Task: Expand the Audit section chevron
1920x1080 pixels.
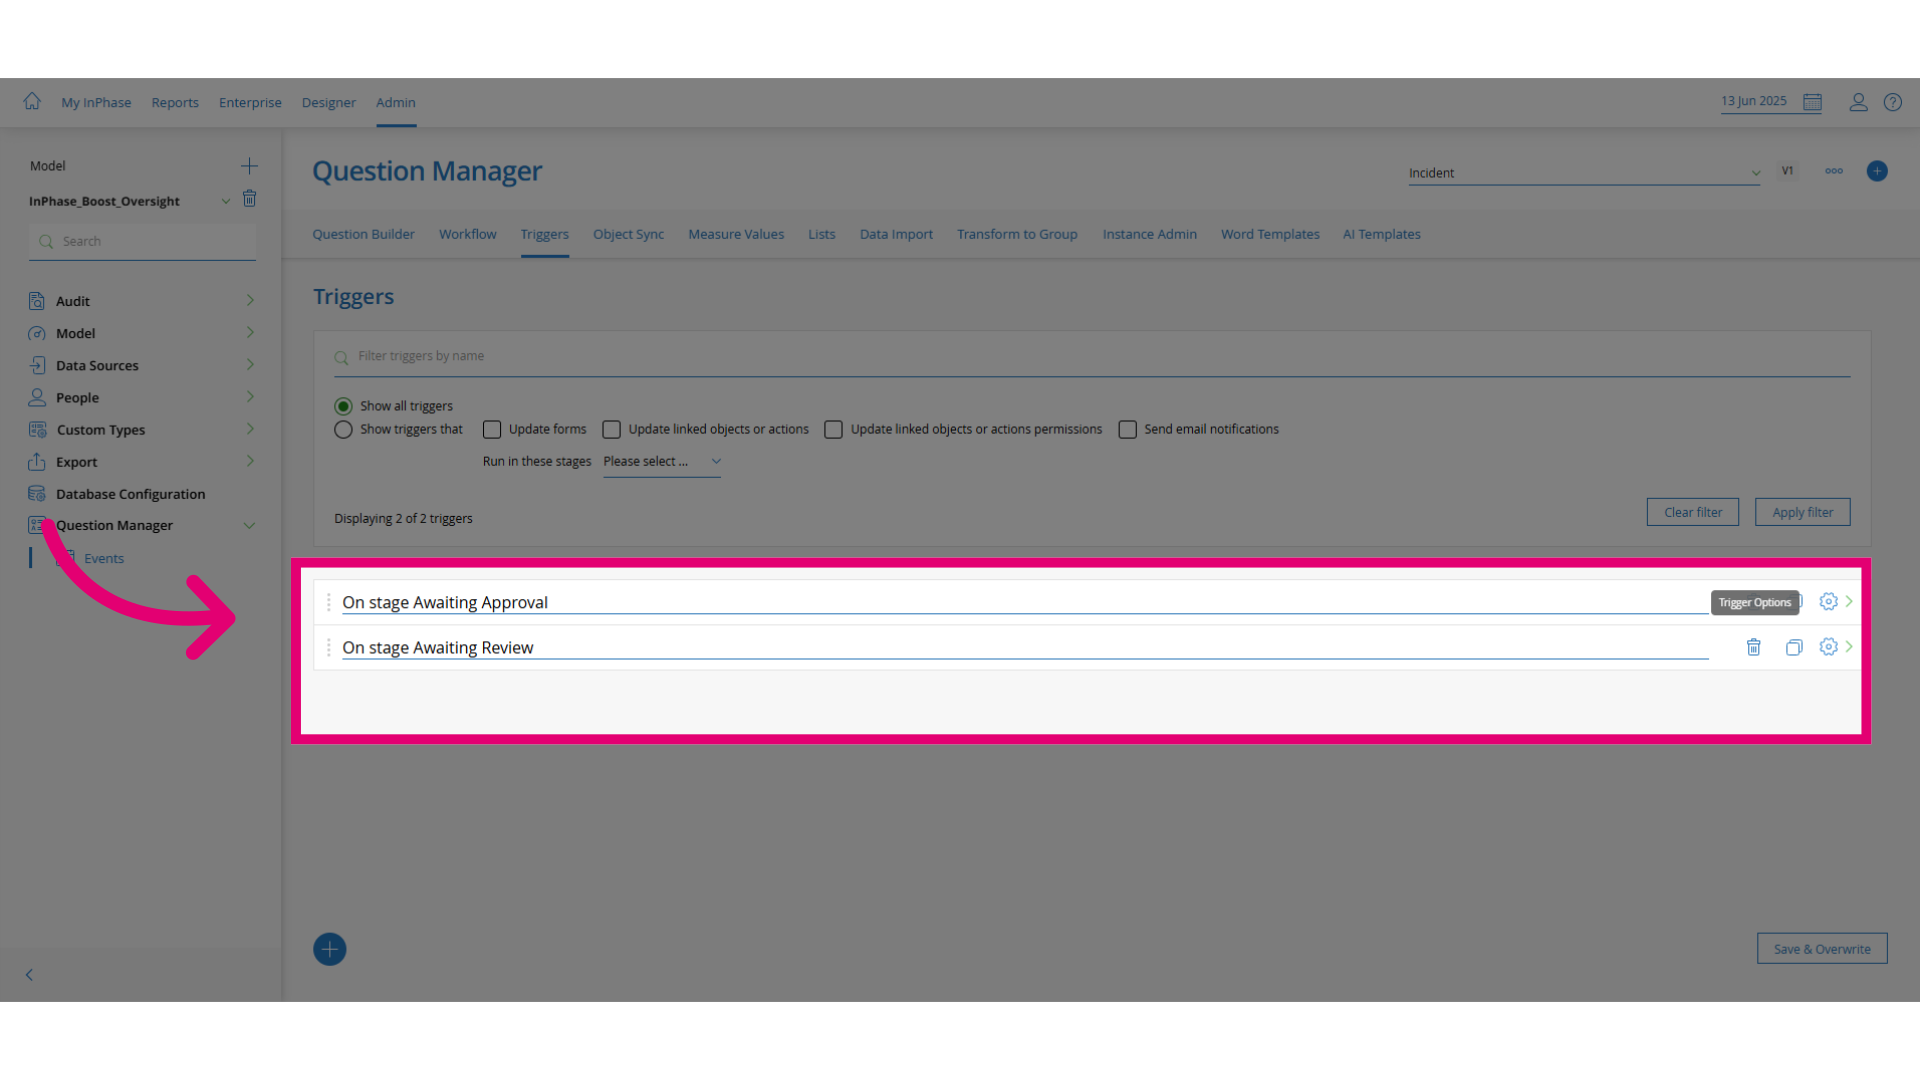Action: (x=250, y=300)
